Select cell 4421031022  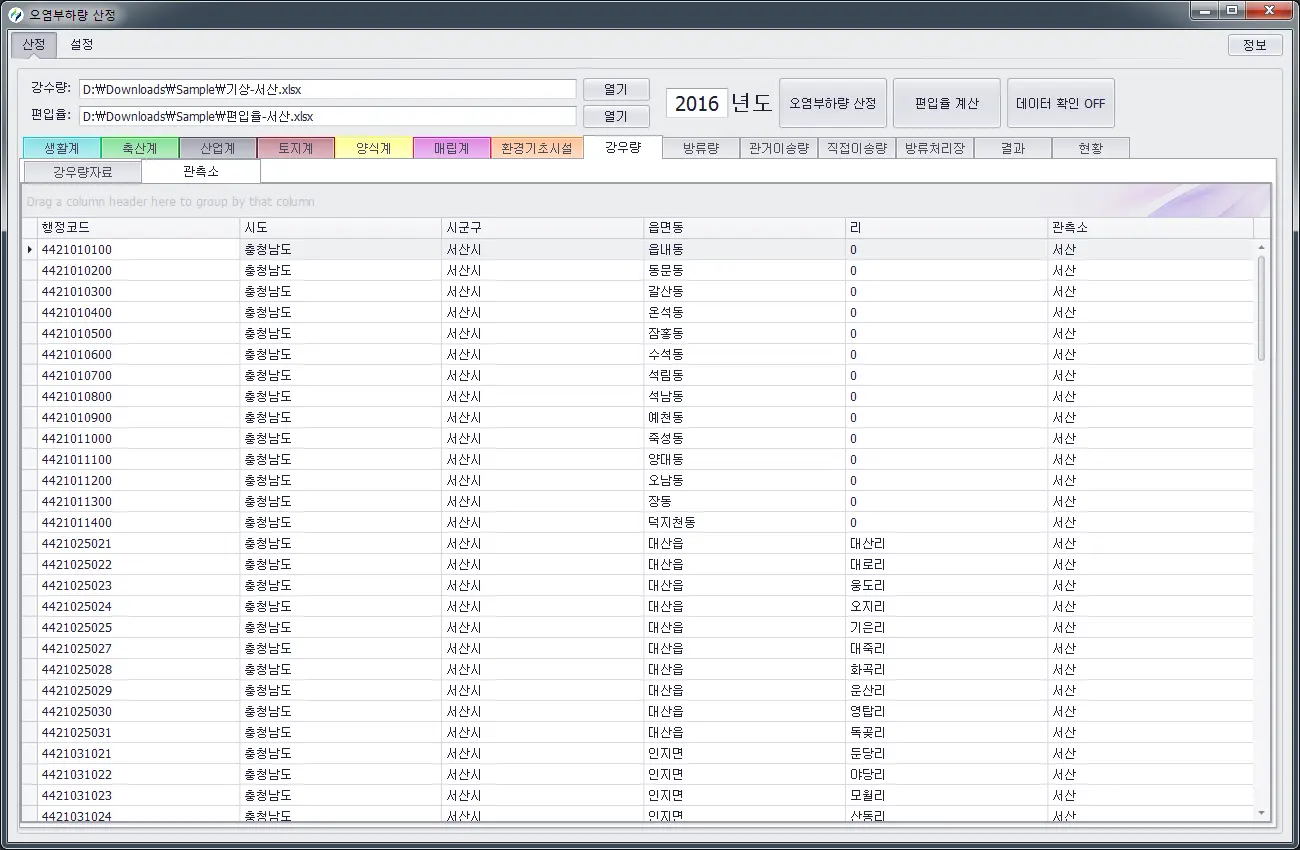click(139, 774)
